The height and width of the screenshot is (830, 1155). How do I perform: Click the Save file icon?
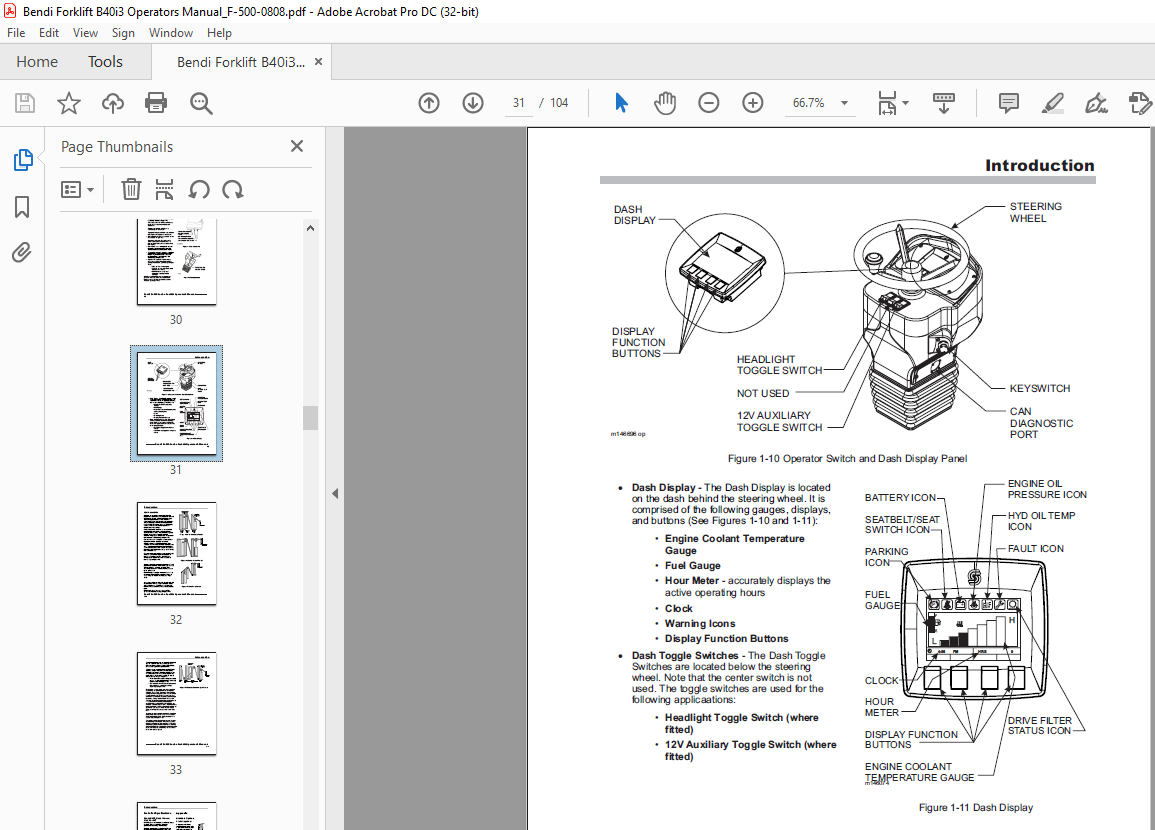point(25,103)
